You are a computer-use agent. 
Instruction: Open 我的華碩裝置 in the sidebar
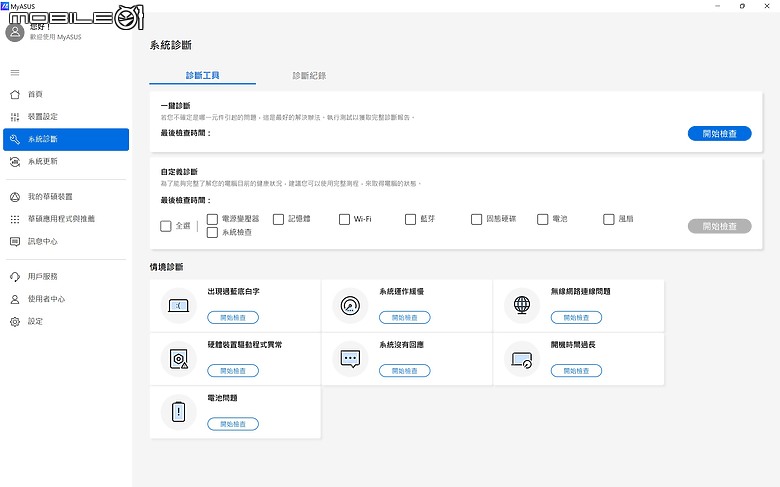point(66,197)
